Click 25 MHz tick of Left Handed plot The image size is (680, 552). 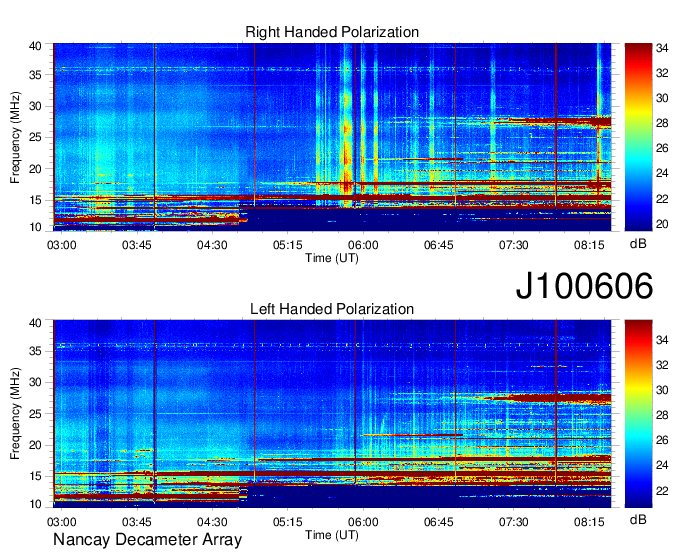[35, 414]
